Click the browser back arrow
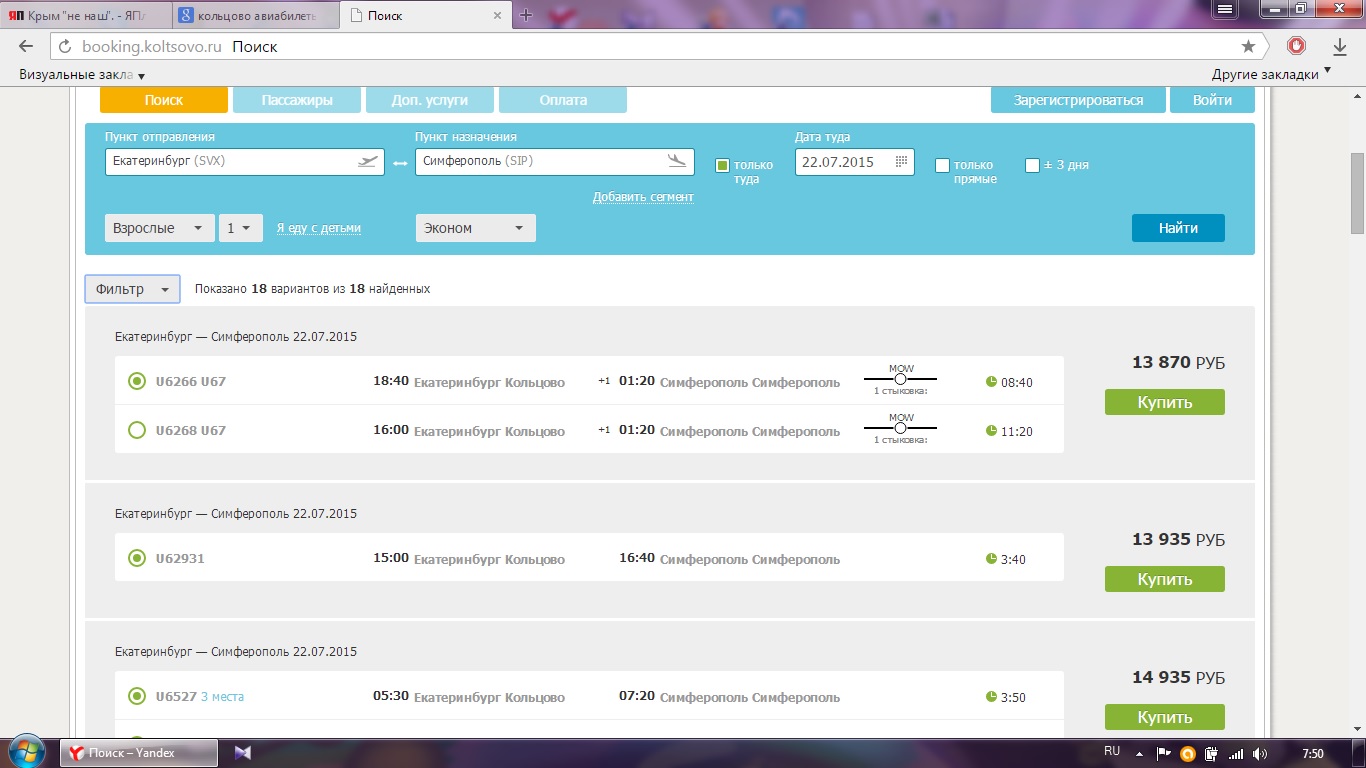This screenshot has height=768, width=1366. pos(26,47)
